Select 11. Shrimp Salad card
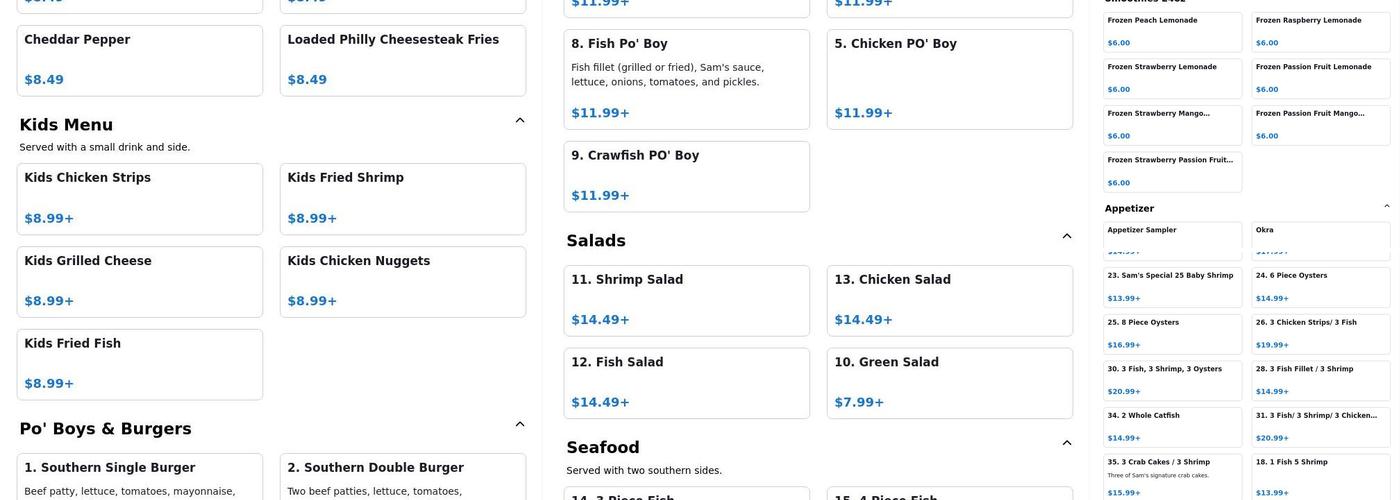Image resolution: width=1400 pixels, height=500 pixels. pos(687,300)
